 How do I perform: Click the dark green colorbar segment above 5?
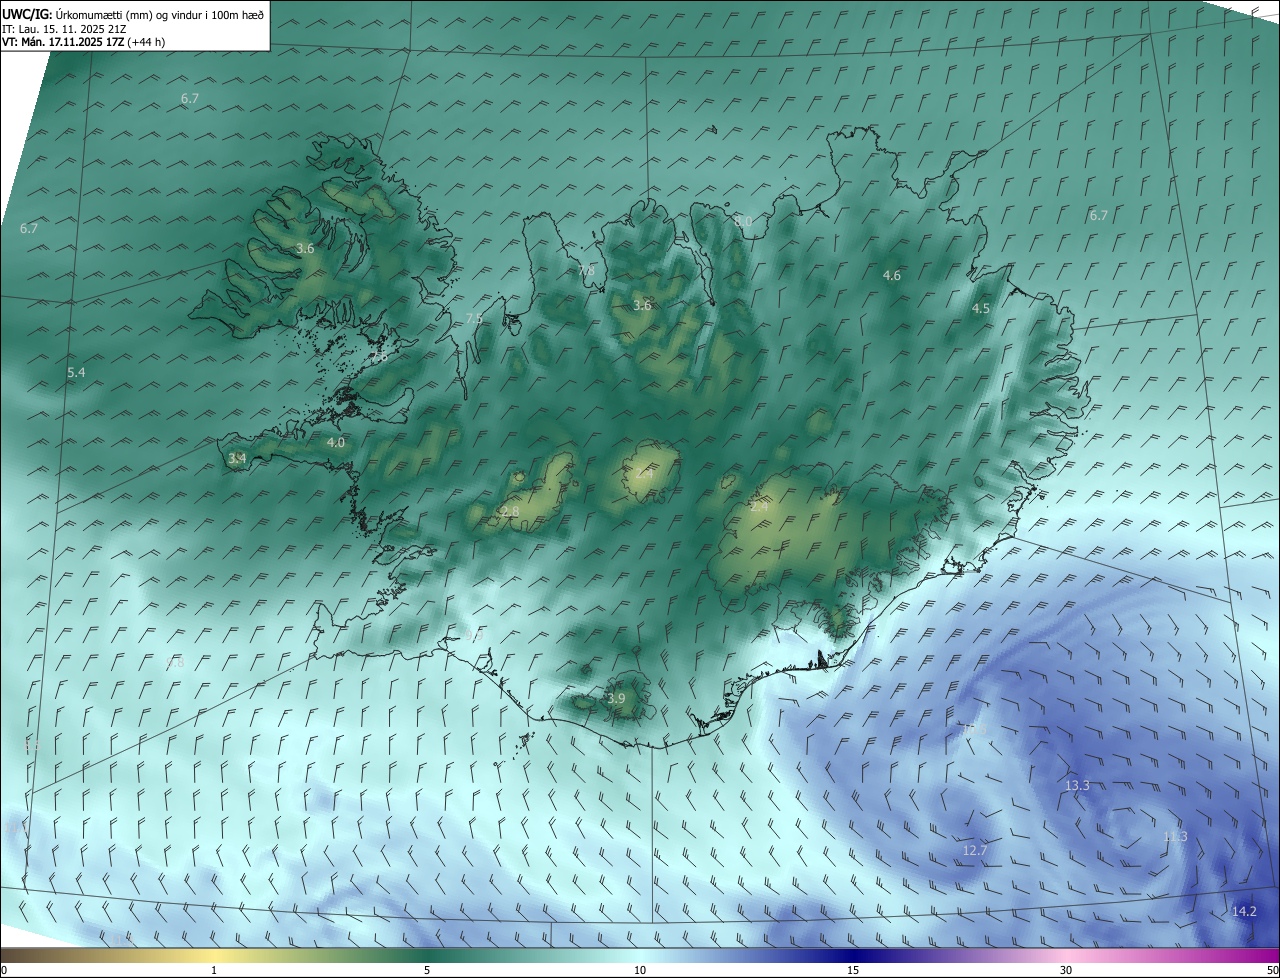coord(427,955)
